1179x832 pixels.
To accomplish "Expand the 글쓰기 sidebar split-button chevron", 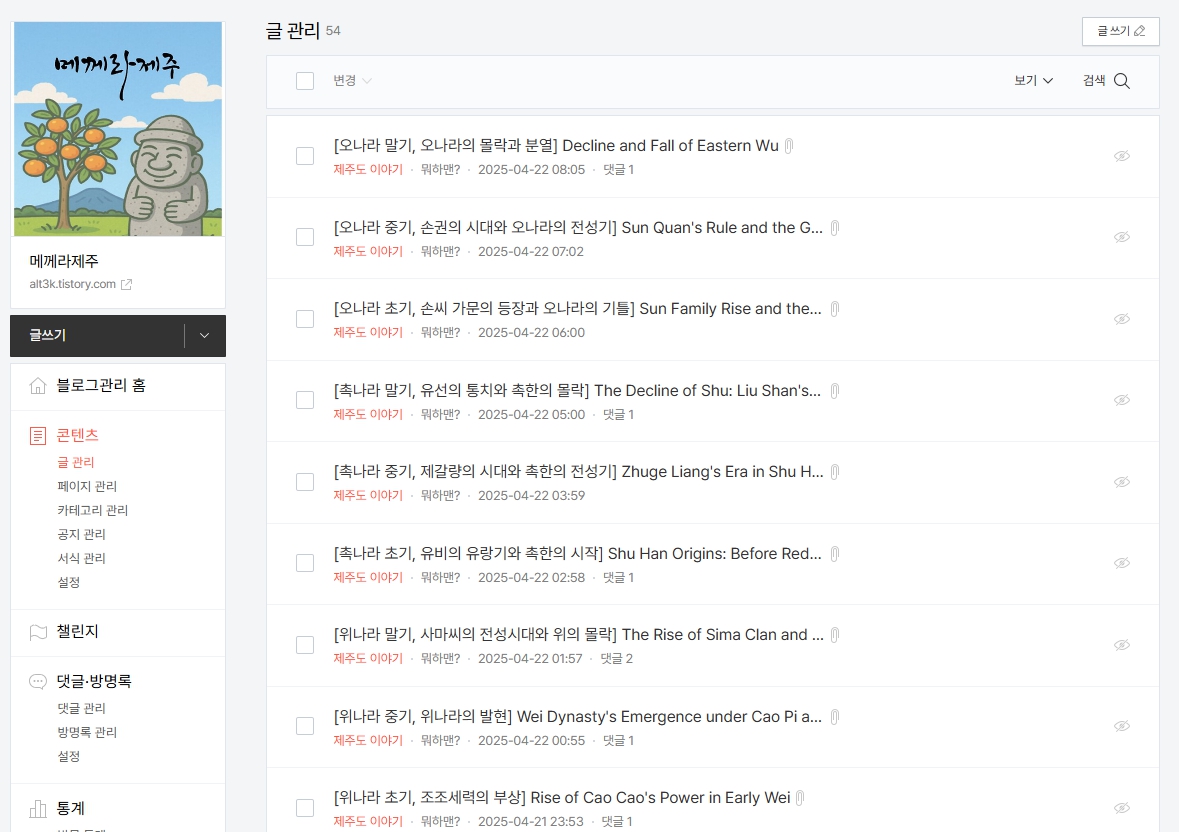I will click(x=204, y=336).
